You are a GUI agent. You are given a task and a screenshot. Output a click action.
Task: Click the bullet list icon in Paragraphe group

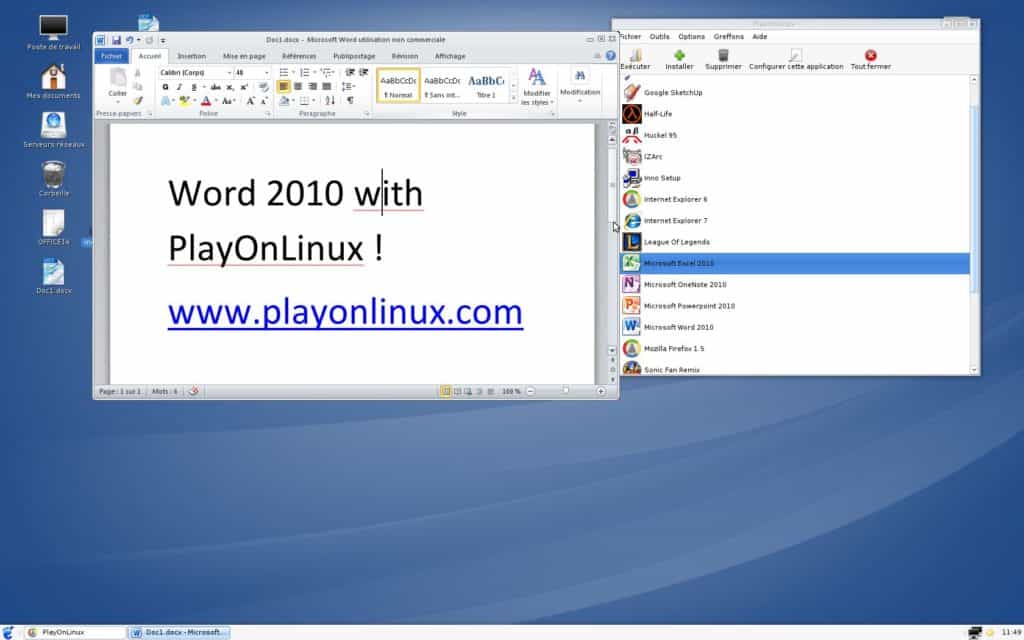click(283, 72)
